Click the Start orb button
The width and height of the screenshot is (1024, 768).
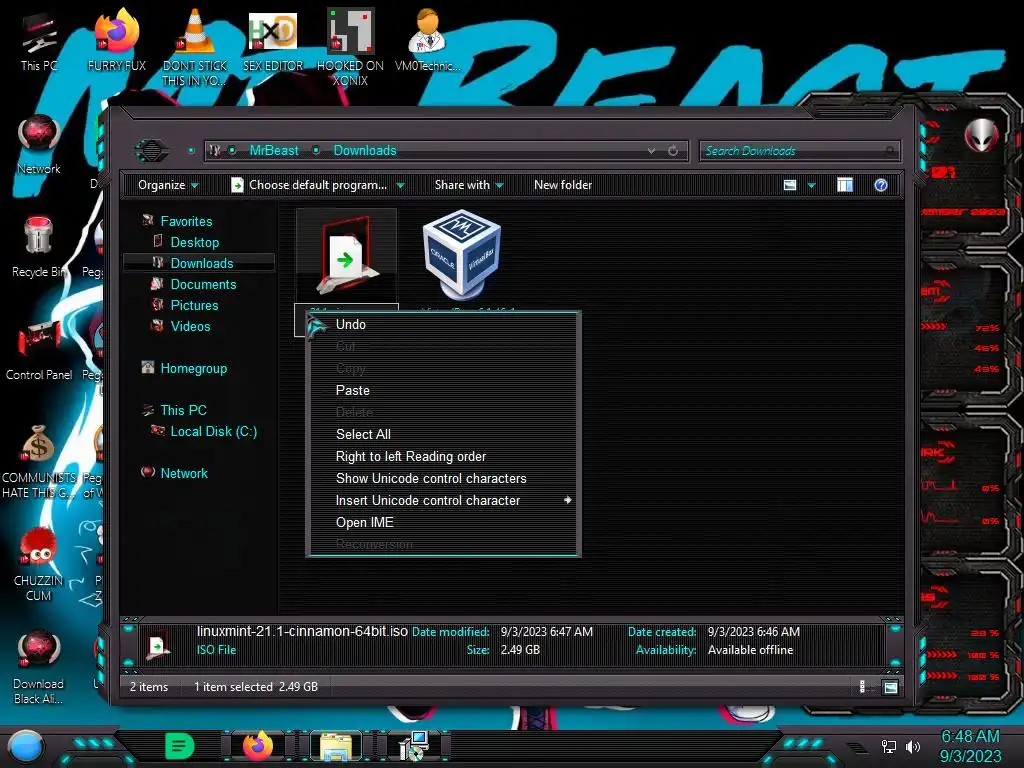click(26, 746)
